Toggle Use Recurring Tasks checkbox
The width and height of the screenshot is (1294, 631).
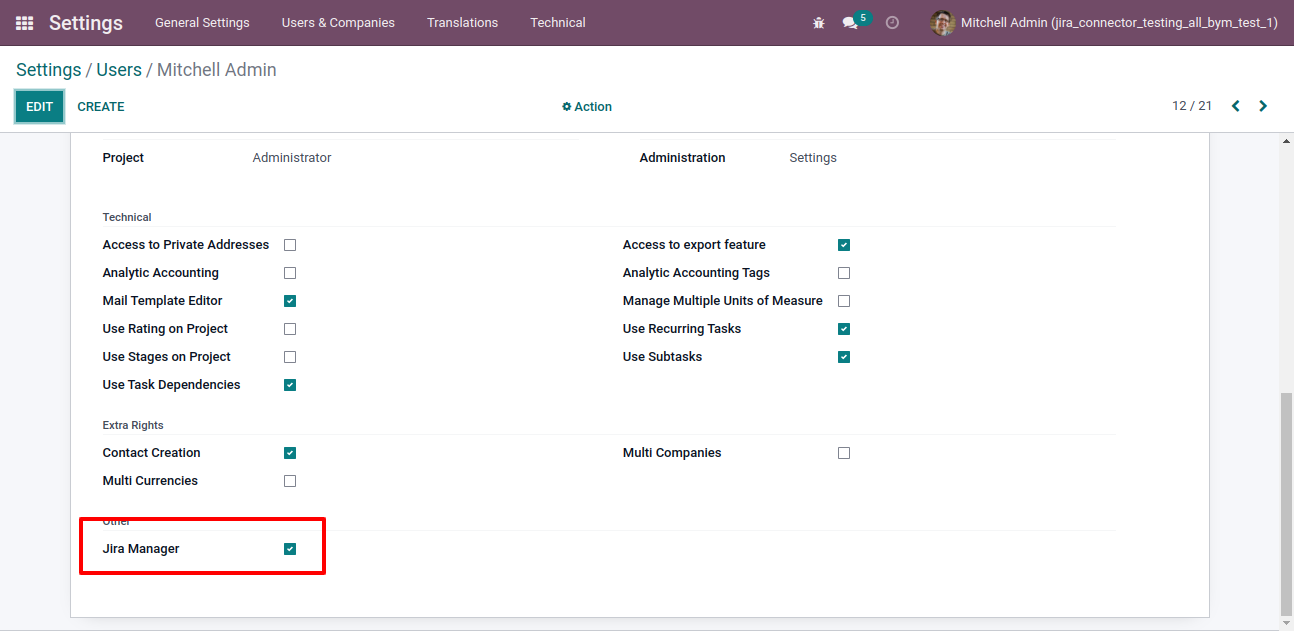844,329
